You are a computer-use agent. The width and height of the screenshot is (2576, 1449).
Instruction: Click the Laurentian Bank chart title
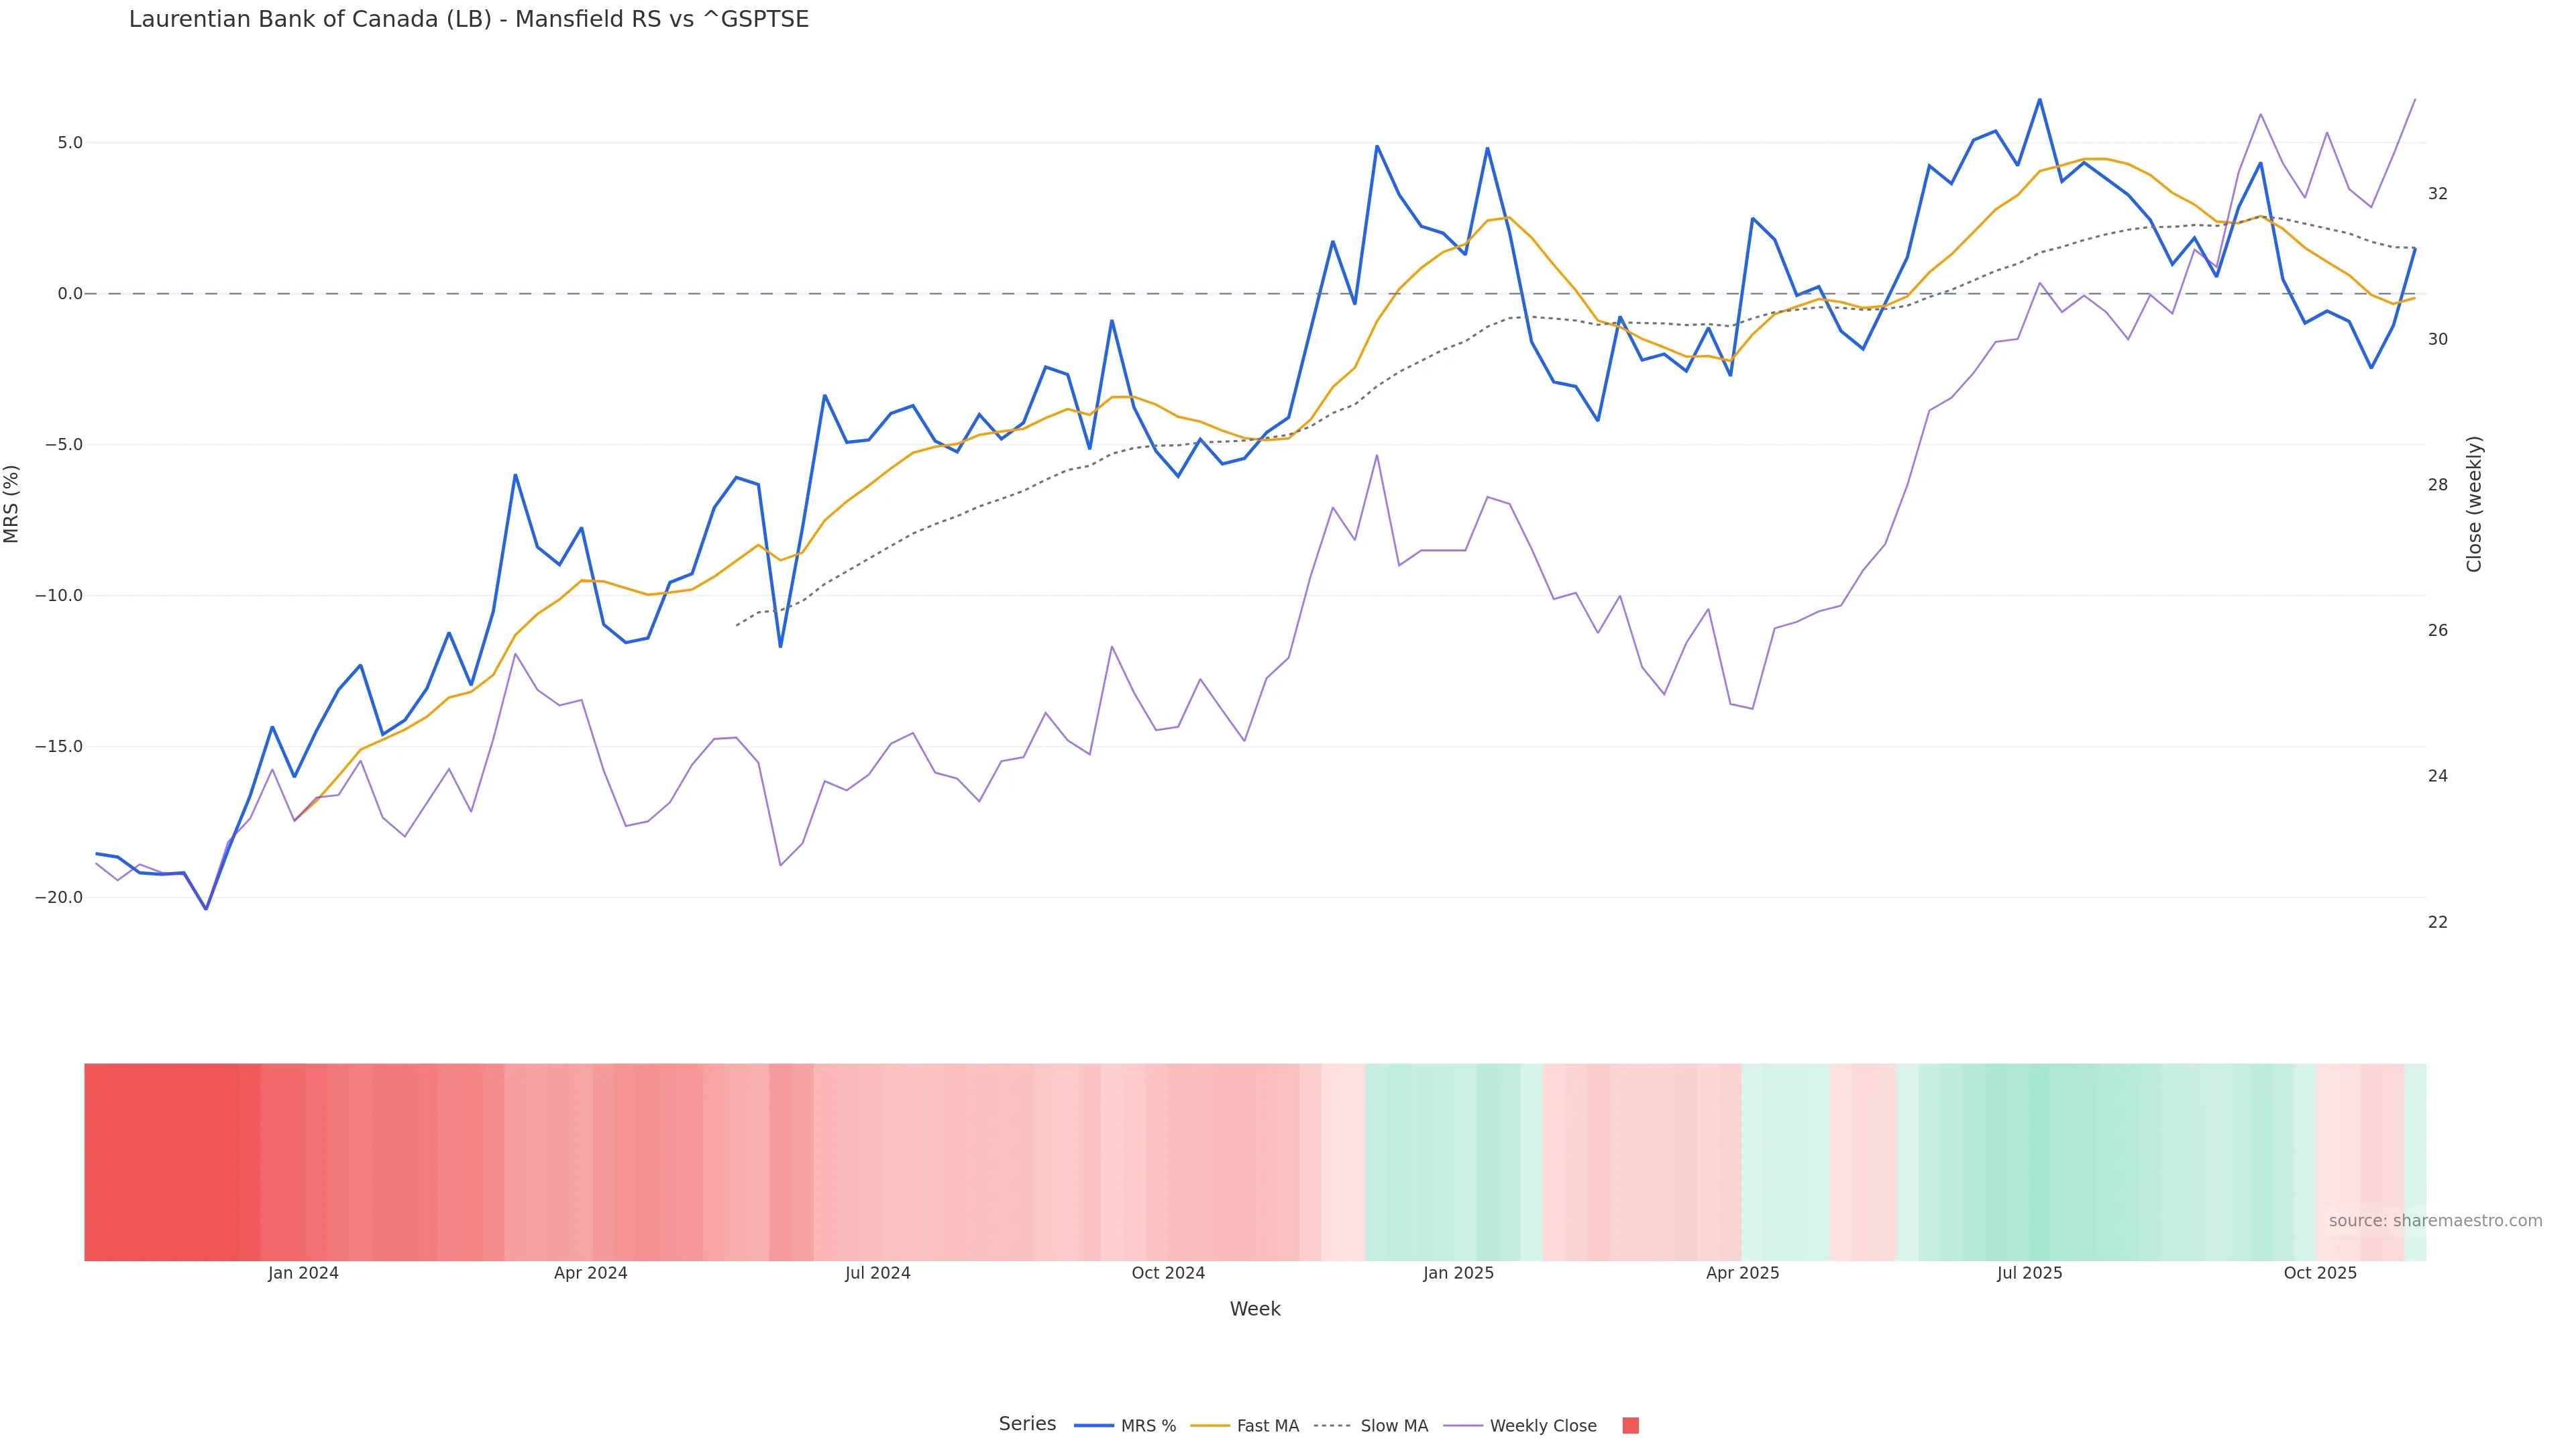click(x=468, y=19)
